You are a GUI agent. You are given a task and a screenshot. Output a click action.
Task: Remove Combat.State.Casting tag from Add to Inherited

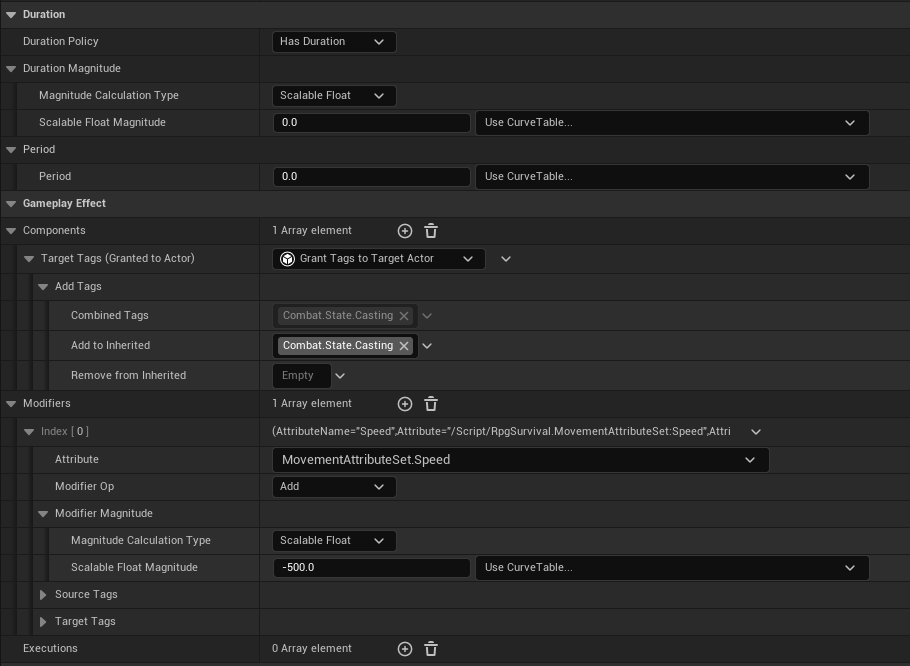(x=404, y=346)
